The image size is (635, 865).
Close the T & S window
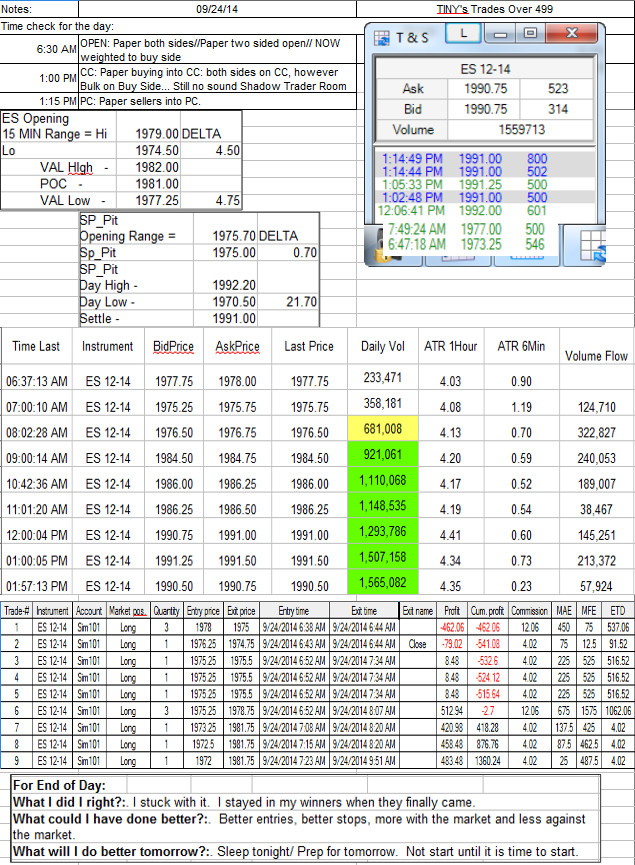(x=572, y=34)
